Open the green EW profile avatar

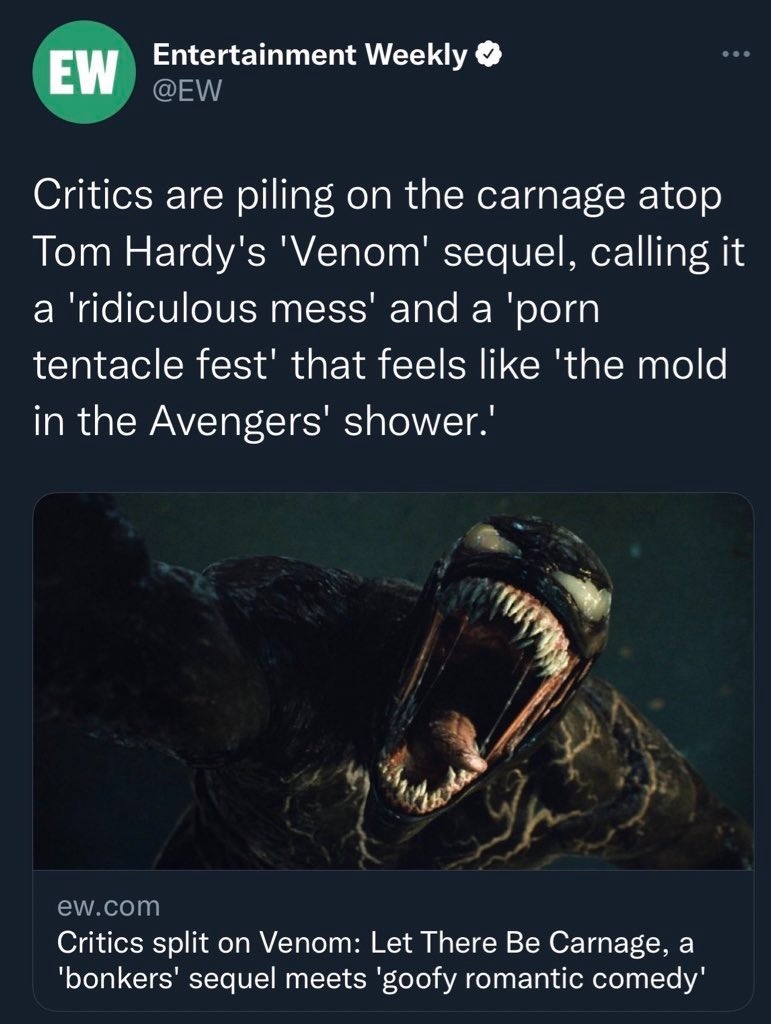(x=84, y=72)
